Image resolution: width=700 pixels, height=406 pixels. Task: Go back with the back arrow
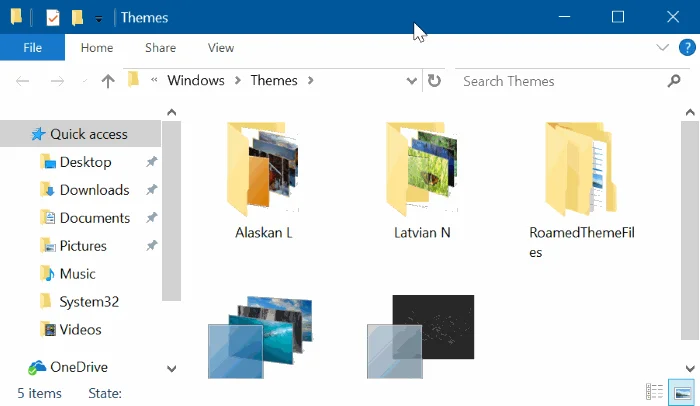22,81
